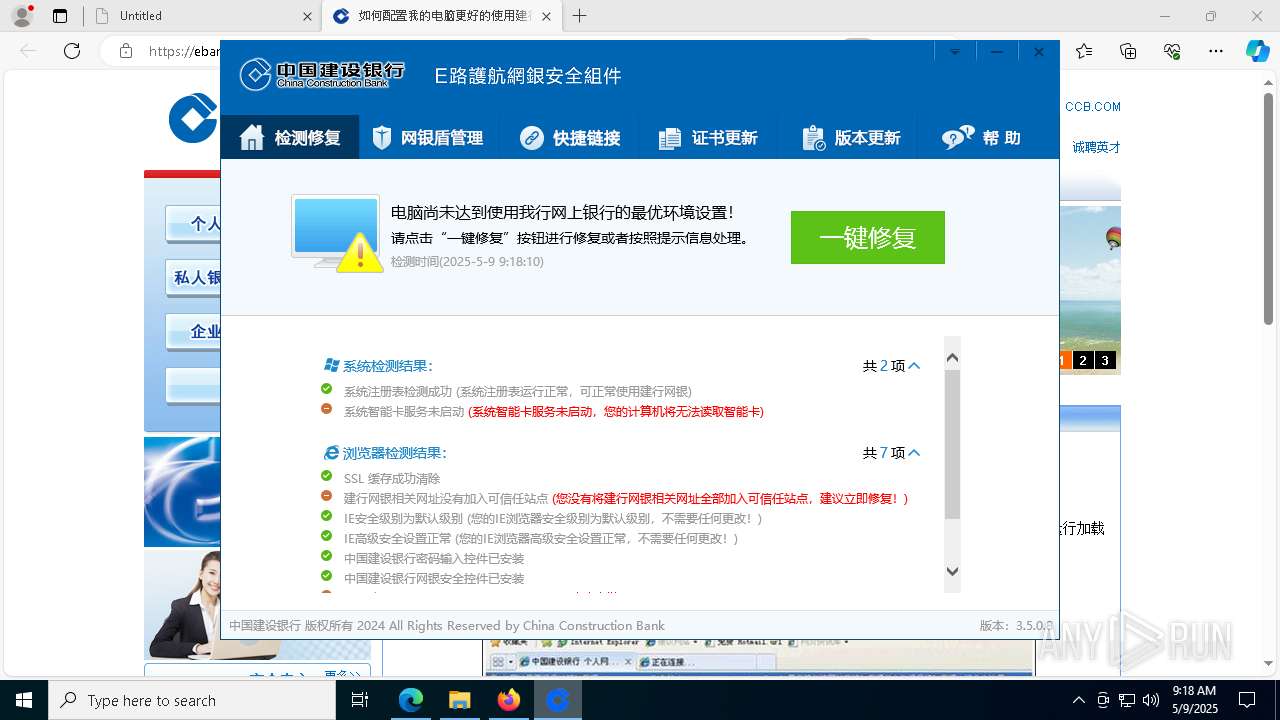Click the 中国建设银行网银安全控件已安装 row
The width and height of the screenshot is (1280, 720).
pos(422,578)
